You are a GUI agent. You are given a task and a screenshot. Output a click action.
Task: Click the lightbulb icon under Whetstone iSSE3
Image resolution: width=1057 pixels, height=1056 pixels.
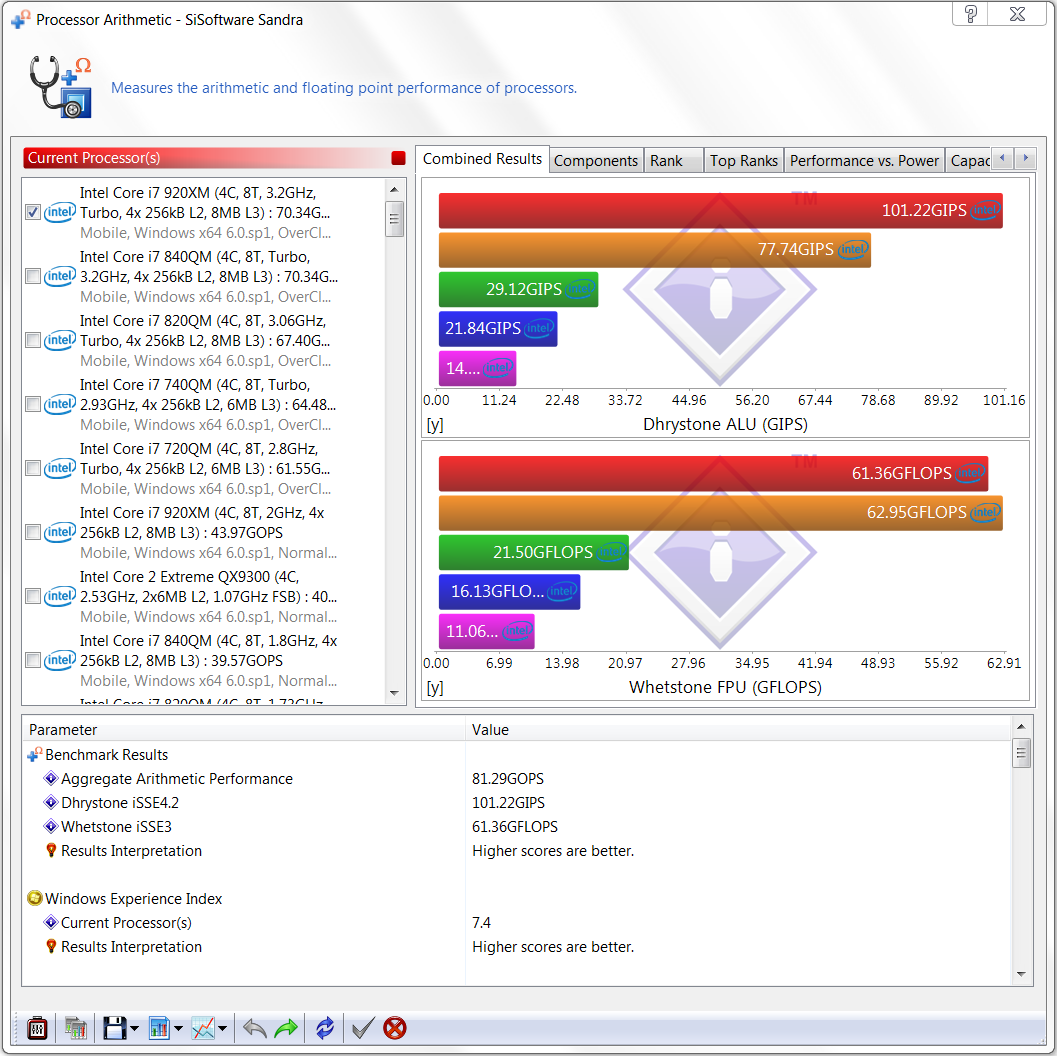pos(51,850)
